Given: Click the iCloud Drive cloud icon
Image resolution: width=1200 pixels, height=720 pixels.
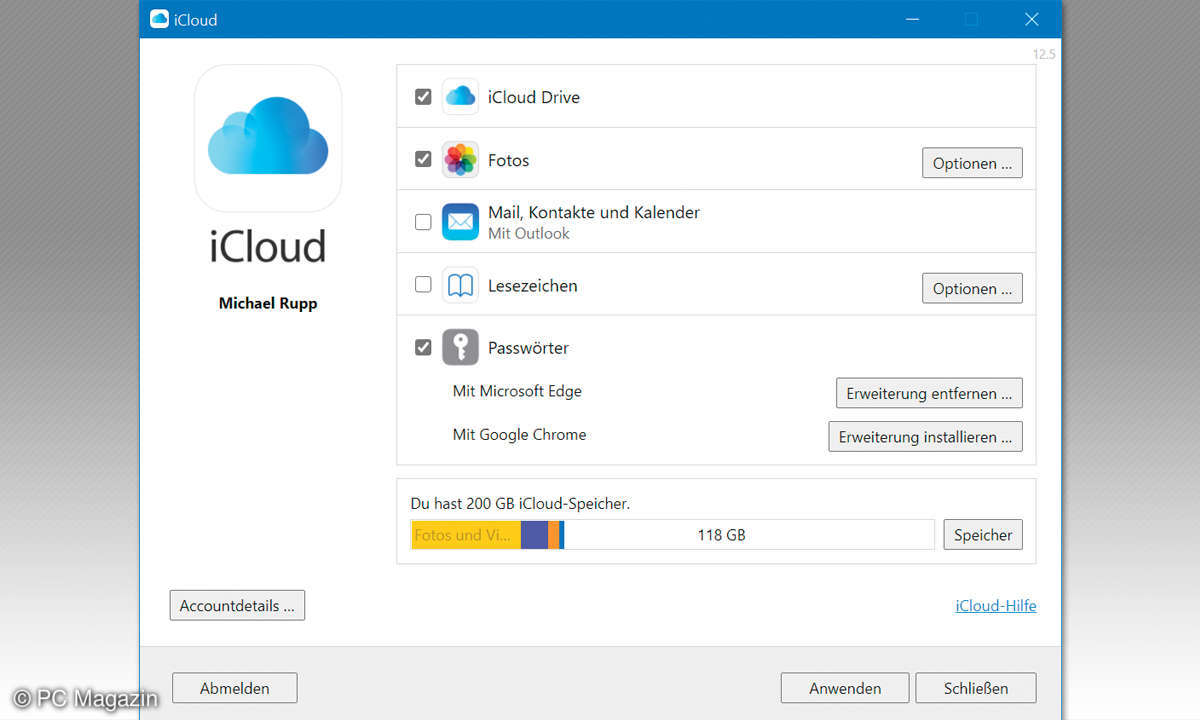Looking at the screenshot, I should coord(460,96).
